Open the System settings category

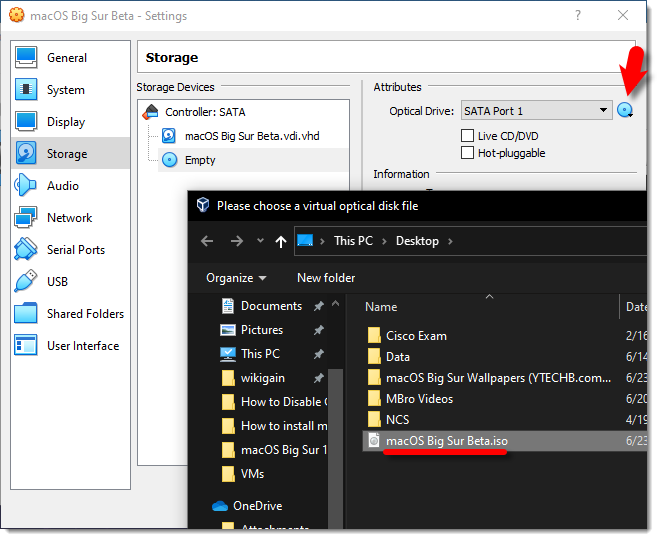tap(70, 90)
